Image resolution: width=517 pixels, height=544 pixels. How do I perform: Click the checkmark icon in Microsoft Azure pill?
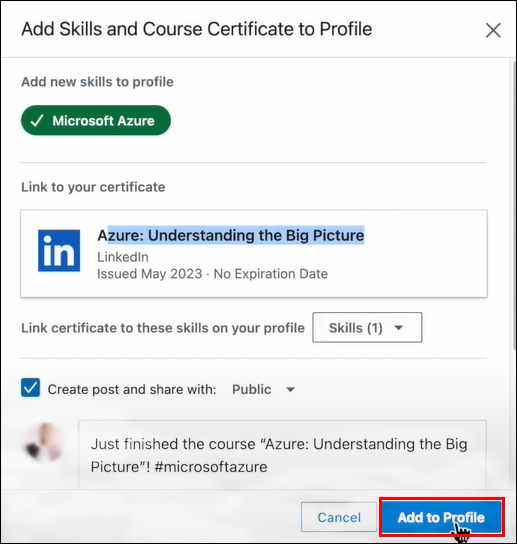pos(37,121)
